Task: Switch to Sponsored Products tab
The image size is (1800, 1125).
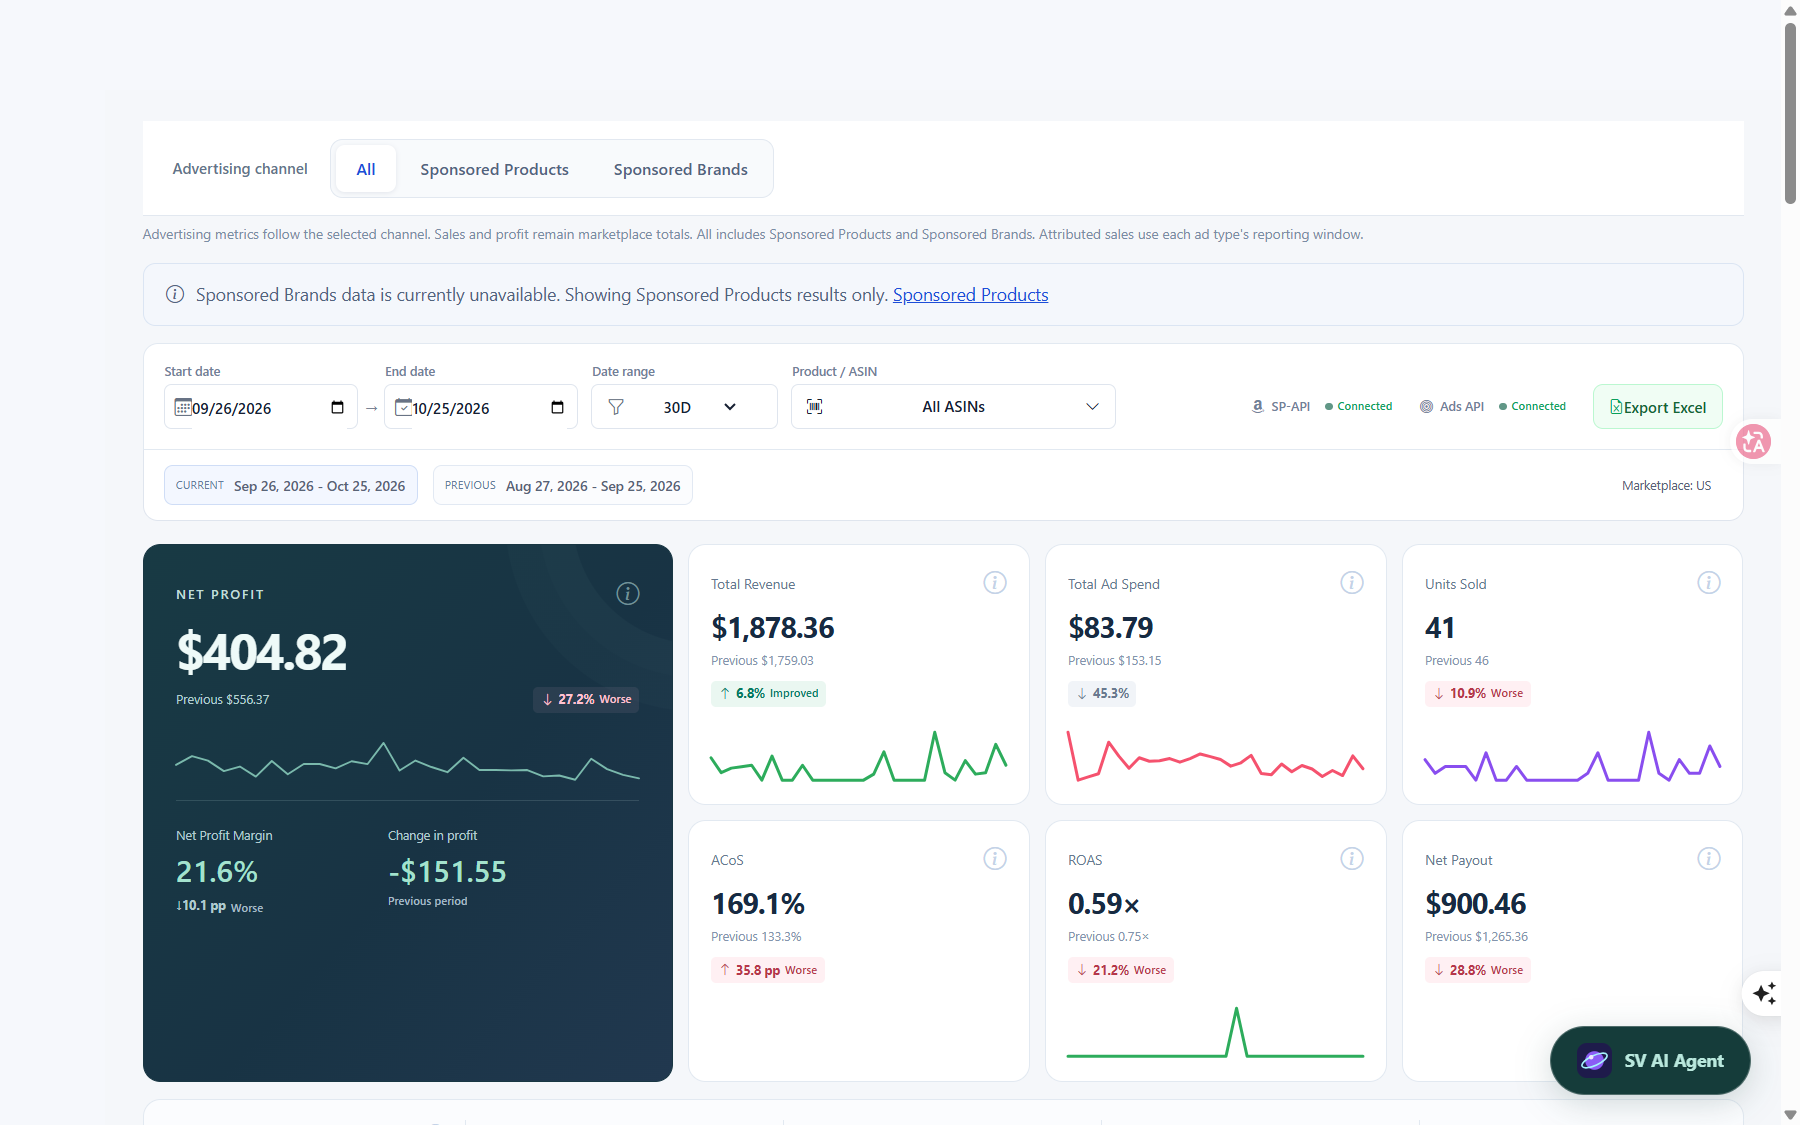Action: point(494,169)
